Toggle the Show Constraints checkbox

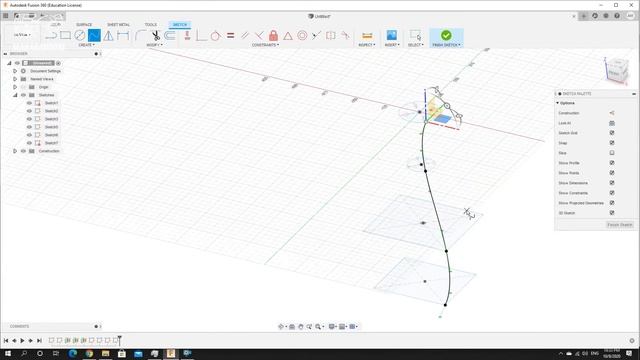click(x=612, y=193)
